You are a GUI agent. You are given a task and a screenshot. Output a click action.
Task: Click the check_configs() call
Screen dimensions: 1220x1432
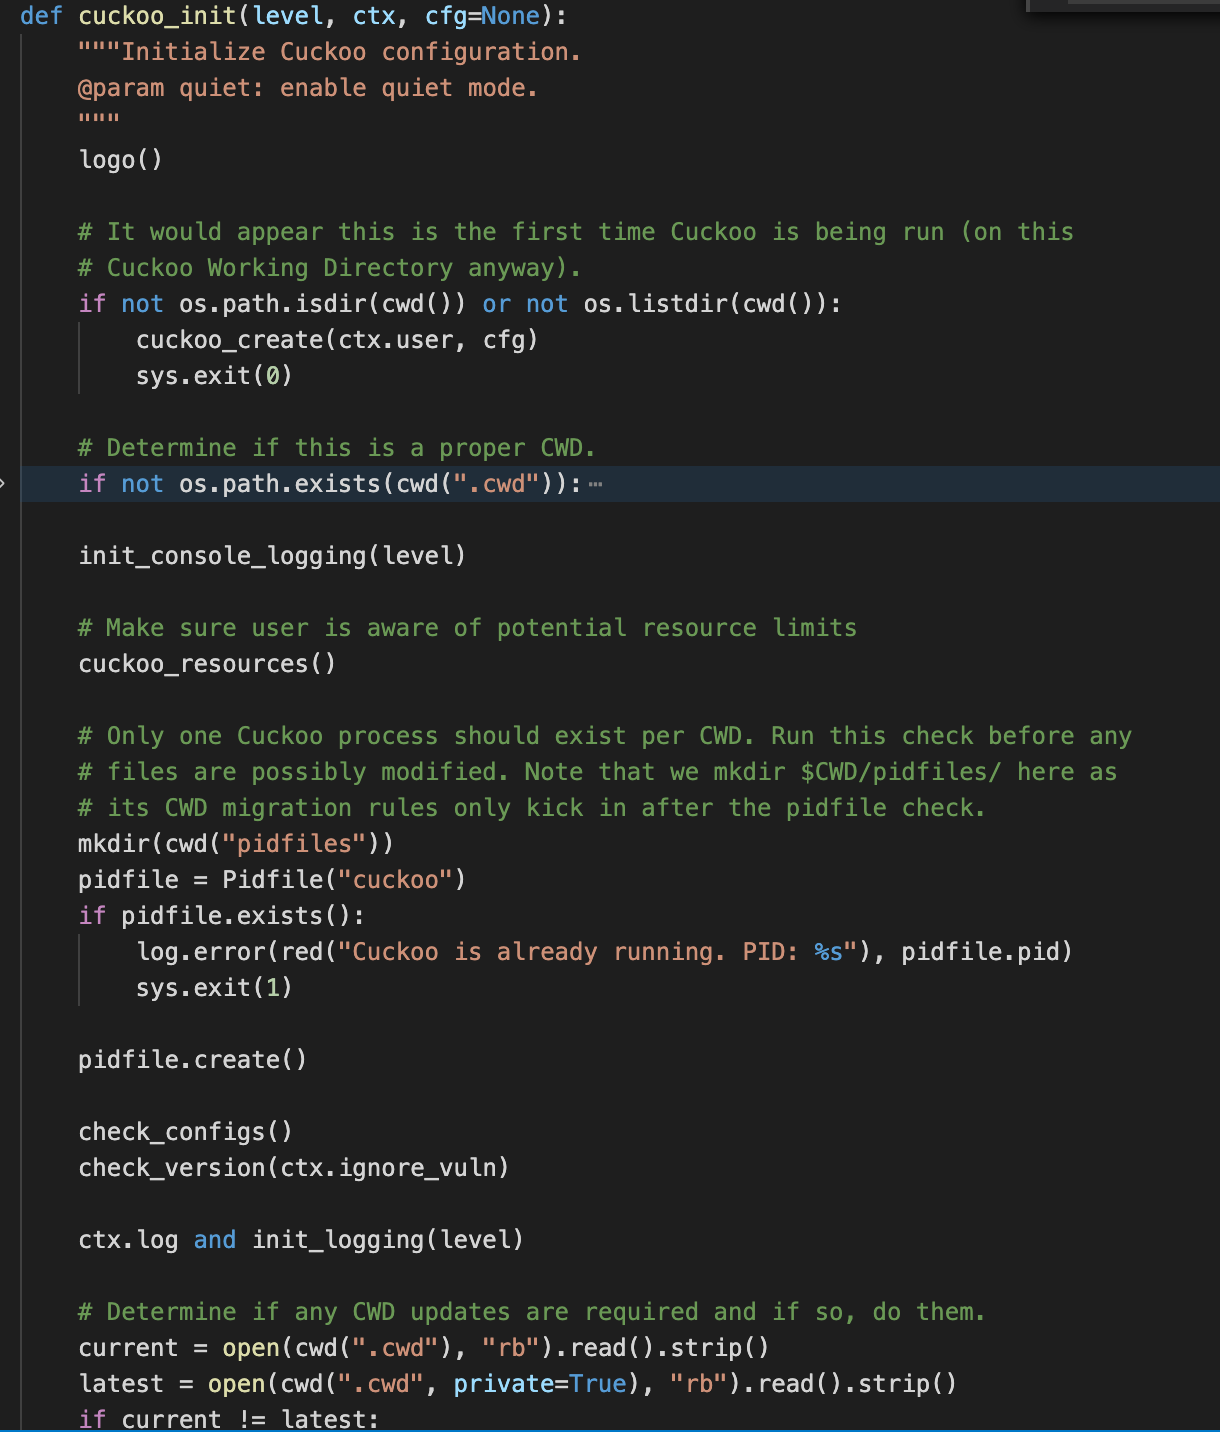coord(185,1132)
